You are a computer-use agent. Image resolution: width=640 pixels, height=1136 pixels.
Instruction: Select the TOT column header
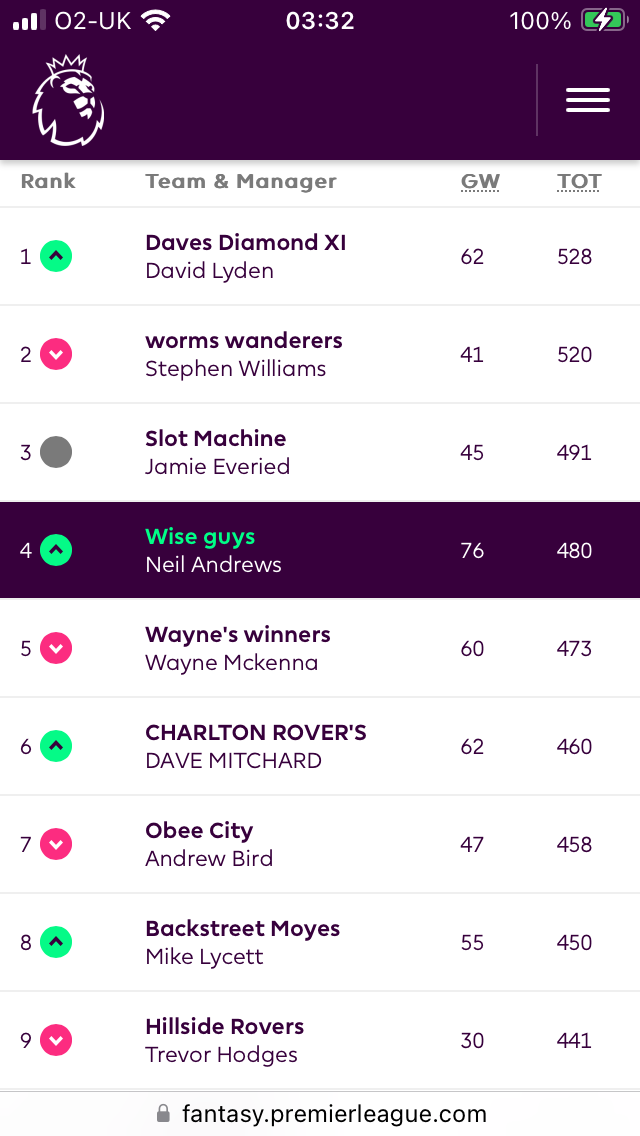pyautogui.click(x=579, y=181)
